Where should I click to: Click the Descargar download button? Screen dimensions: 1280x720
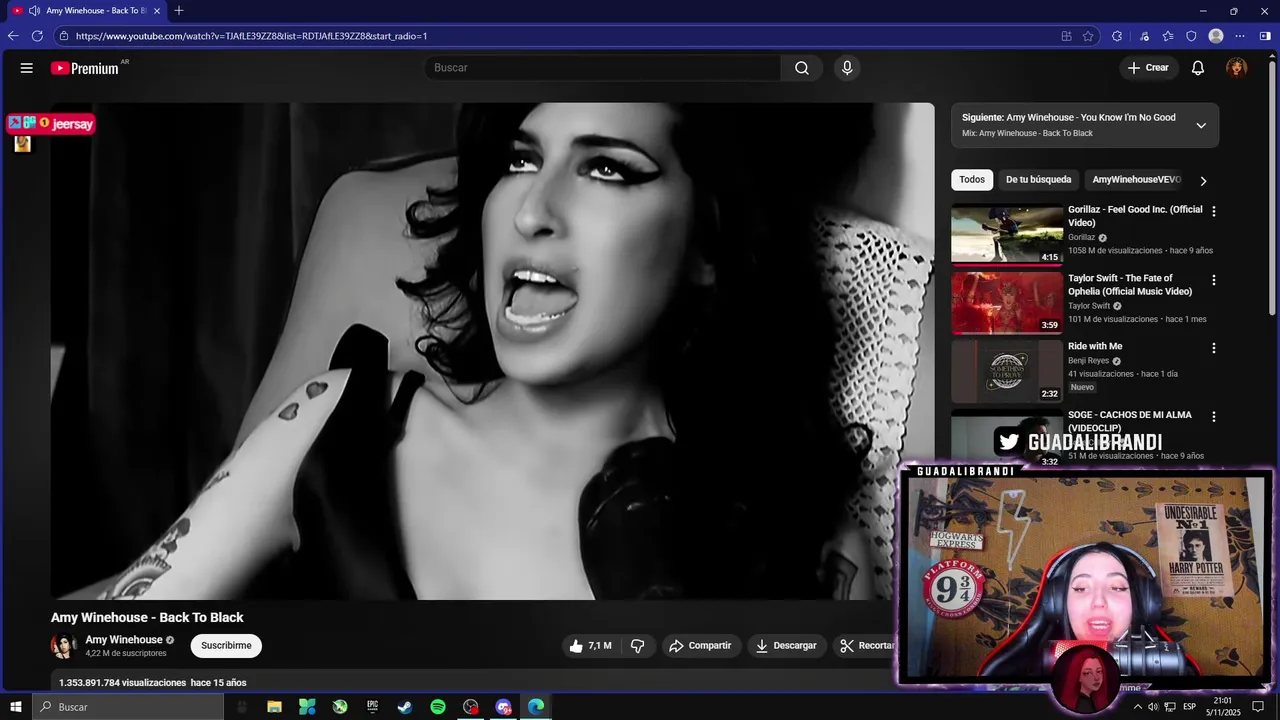click(786, 646)
